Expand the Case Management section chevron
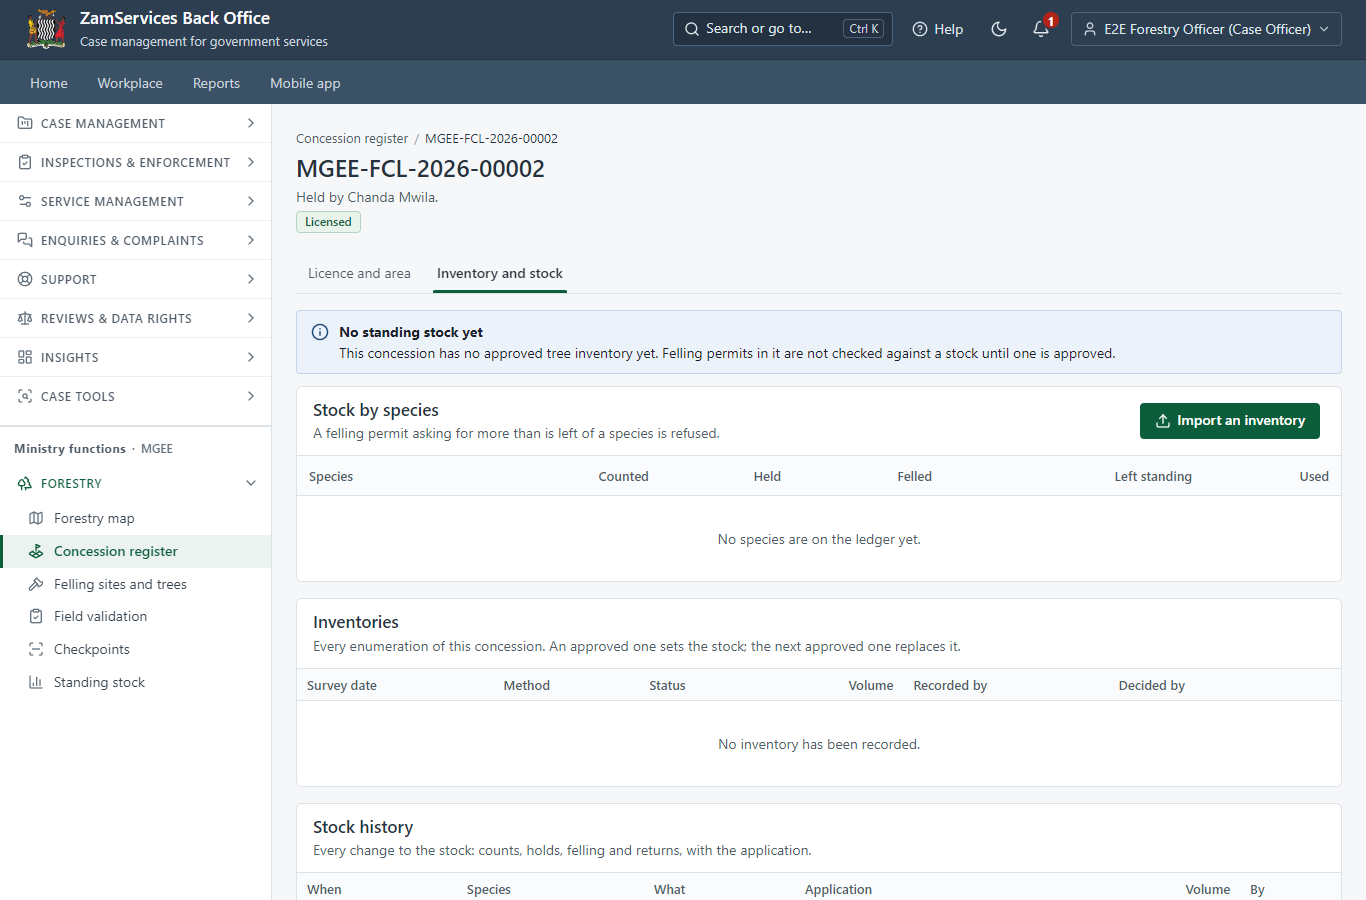 coord(251,123)
